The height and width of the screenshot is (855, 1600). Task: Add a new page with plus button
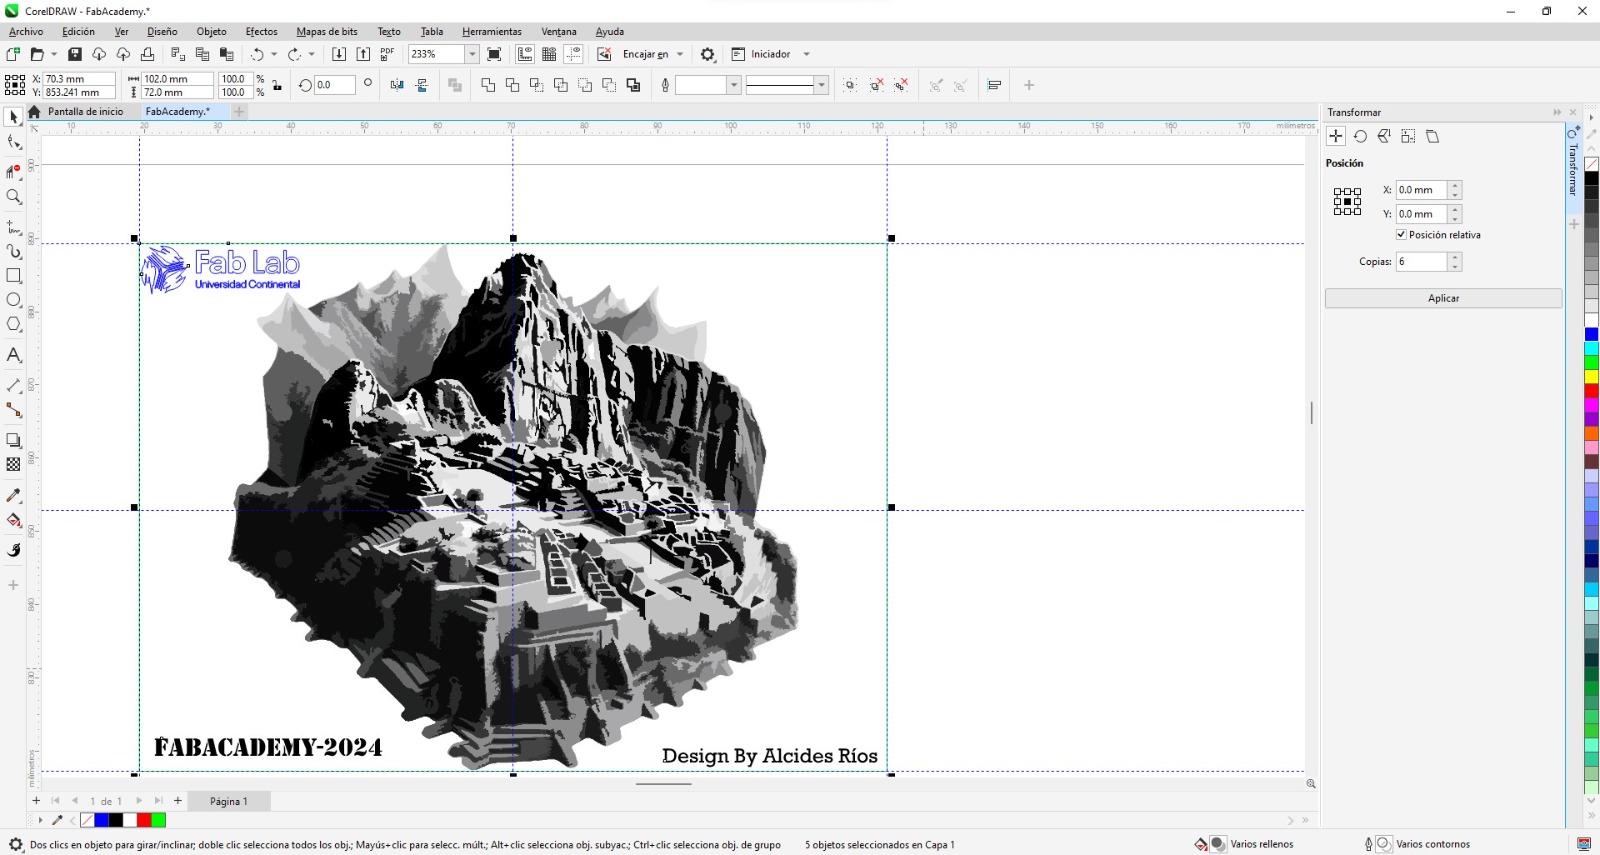178,801
